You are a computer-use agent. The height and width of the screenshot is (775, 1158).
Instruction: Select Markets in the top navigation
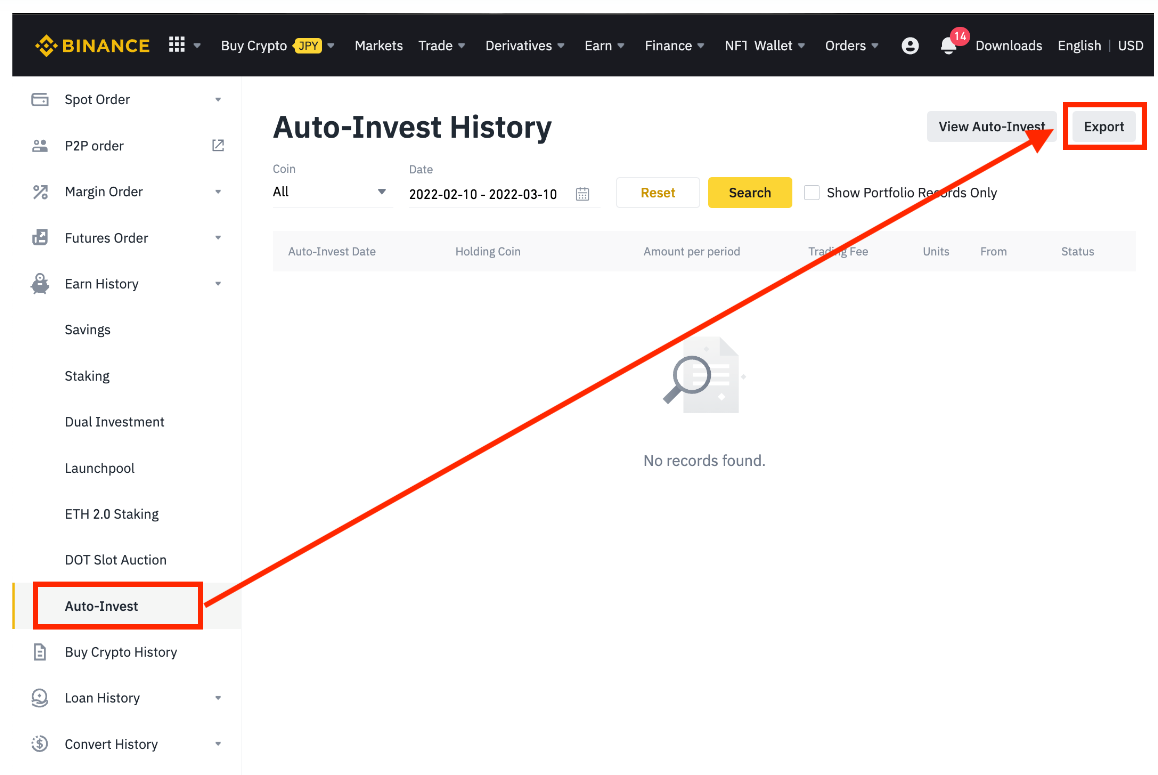click(x=379, y=46)
